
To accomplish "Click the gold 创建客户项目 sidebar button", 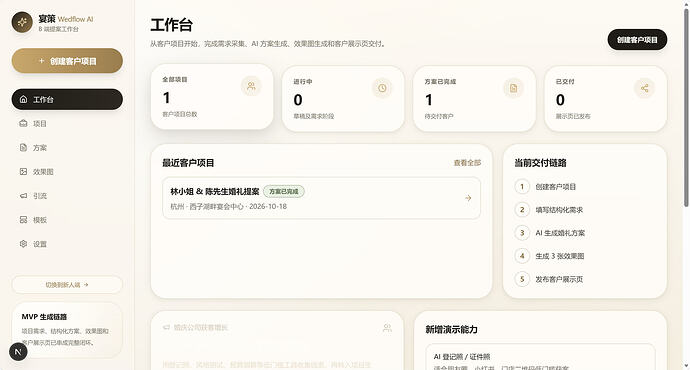I will coord(67,61).
